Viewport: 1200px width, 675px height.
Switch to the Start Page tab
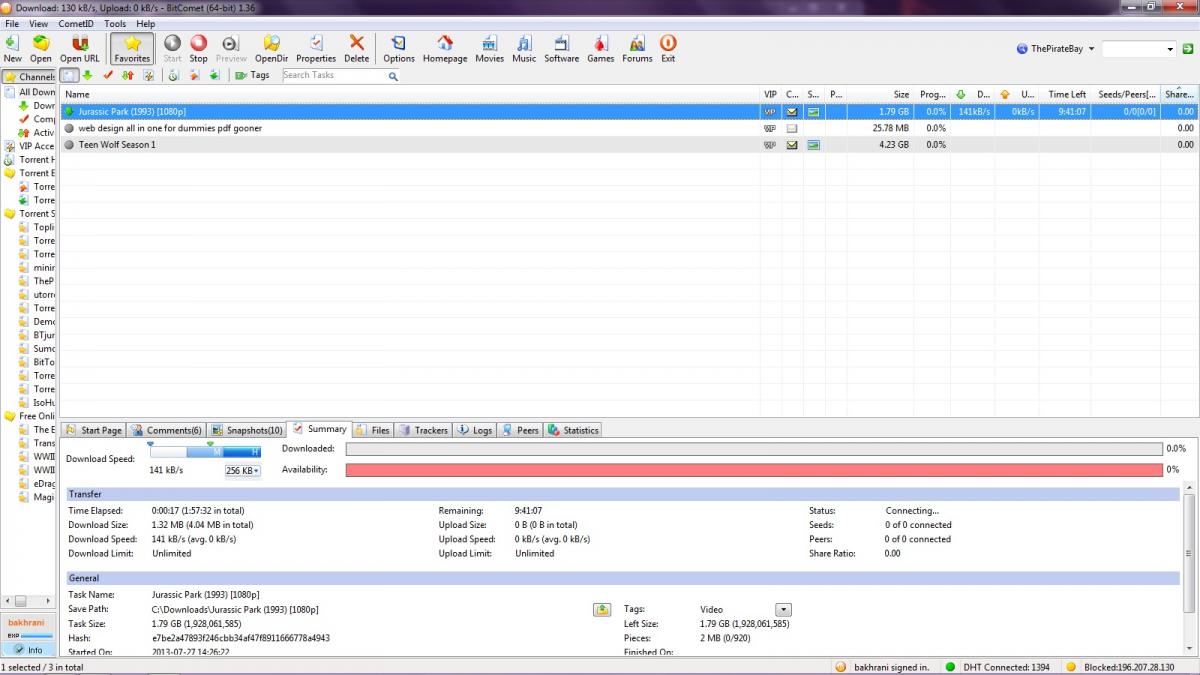coord(93,430)
